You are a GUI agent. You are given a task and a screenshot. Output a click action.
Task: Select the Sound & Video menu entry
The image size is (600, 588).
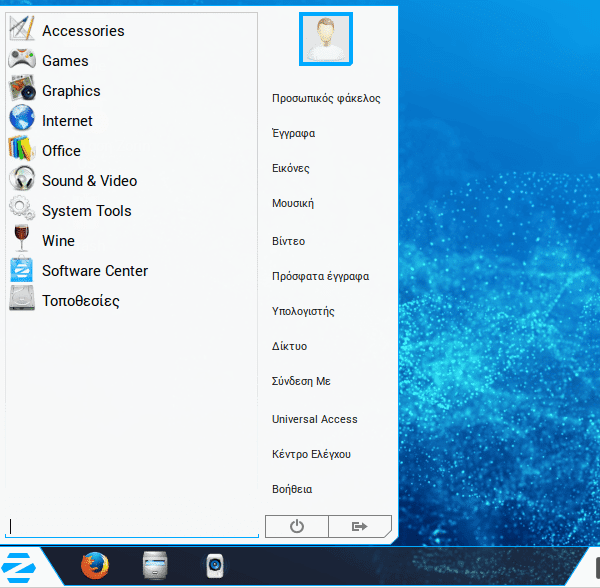click(89, 181)
